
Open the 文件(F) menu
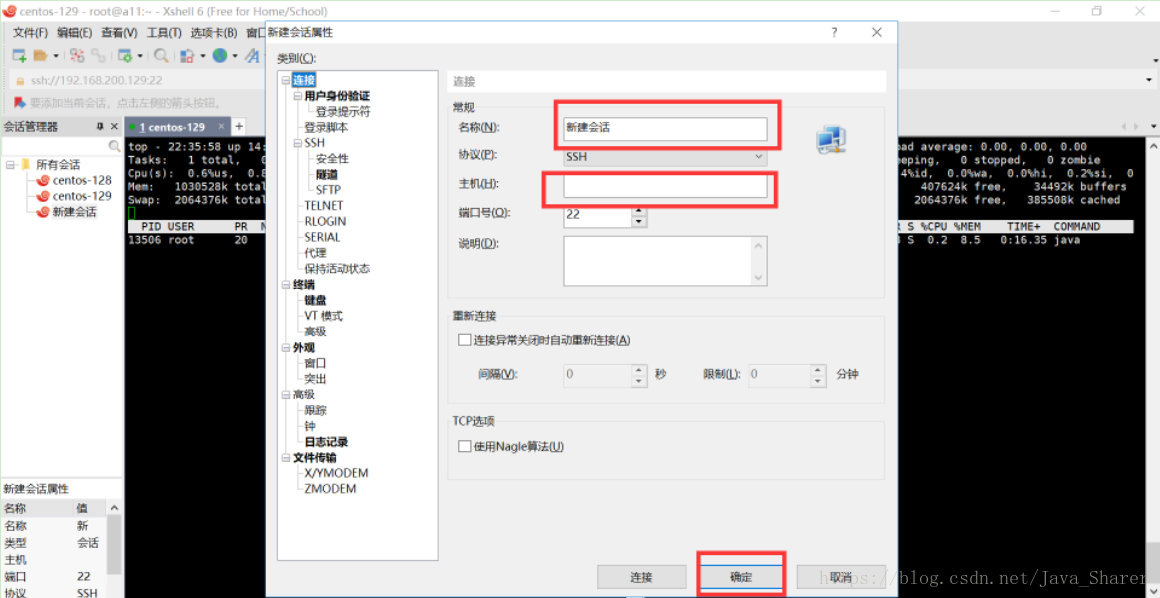[30, 33]
